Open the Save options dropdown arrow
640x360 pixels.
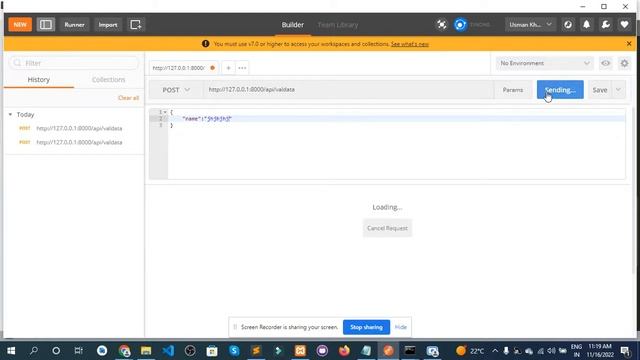(618, 90)
